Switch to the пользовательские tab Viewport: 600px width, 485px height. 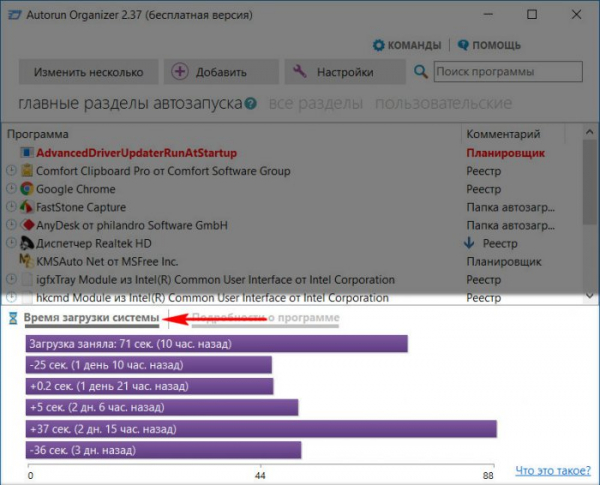(443, 103)
